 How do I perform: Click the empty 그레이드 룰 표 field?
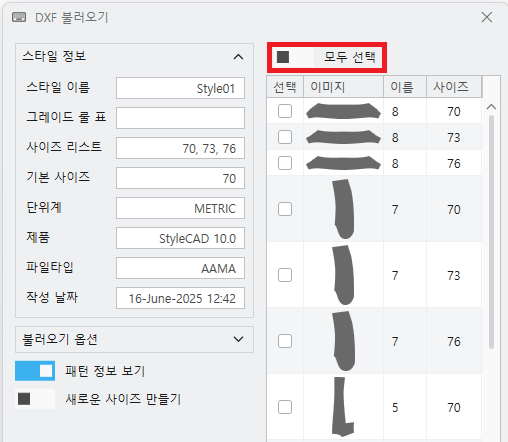(x=180, y=118)
